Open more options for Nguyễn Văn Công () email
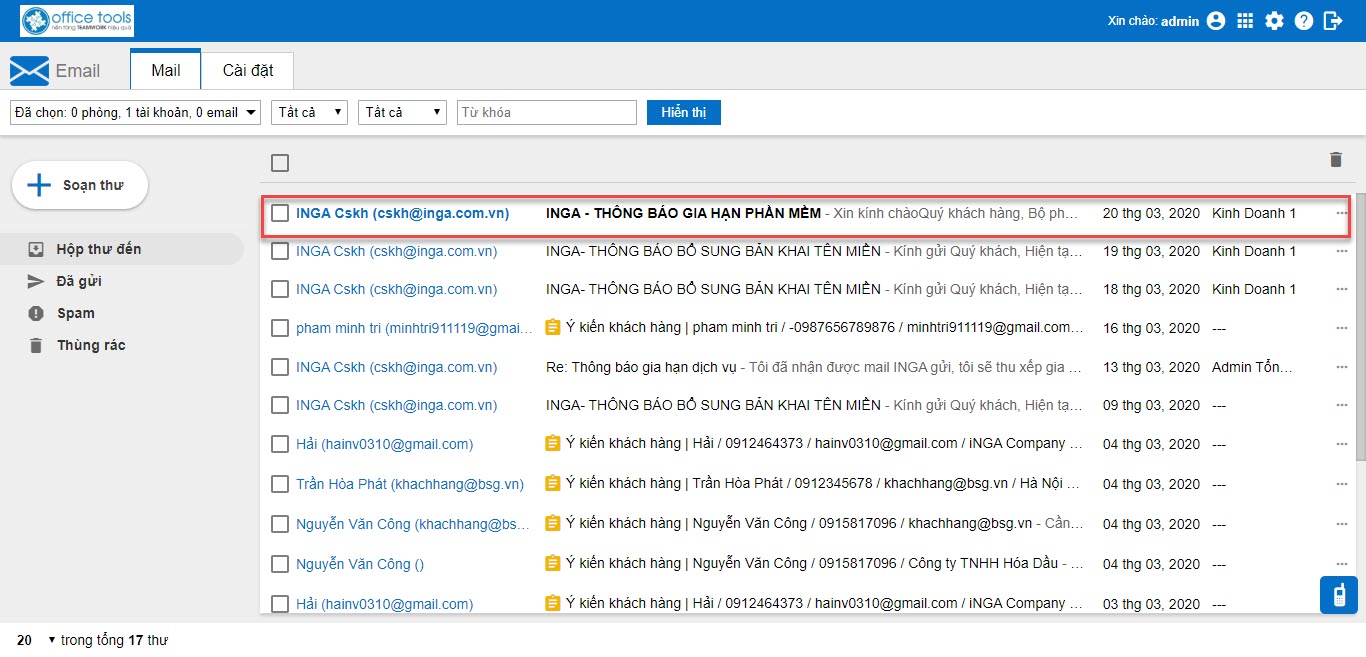Image resolution: width=1366 pixels, height=657 pixels. (1341, 564)
